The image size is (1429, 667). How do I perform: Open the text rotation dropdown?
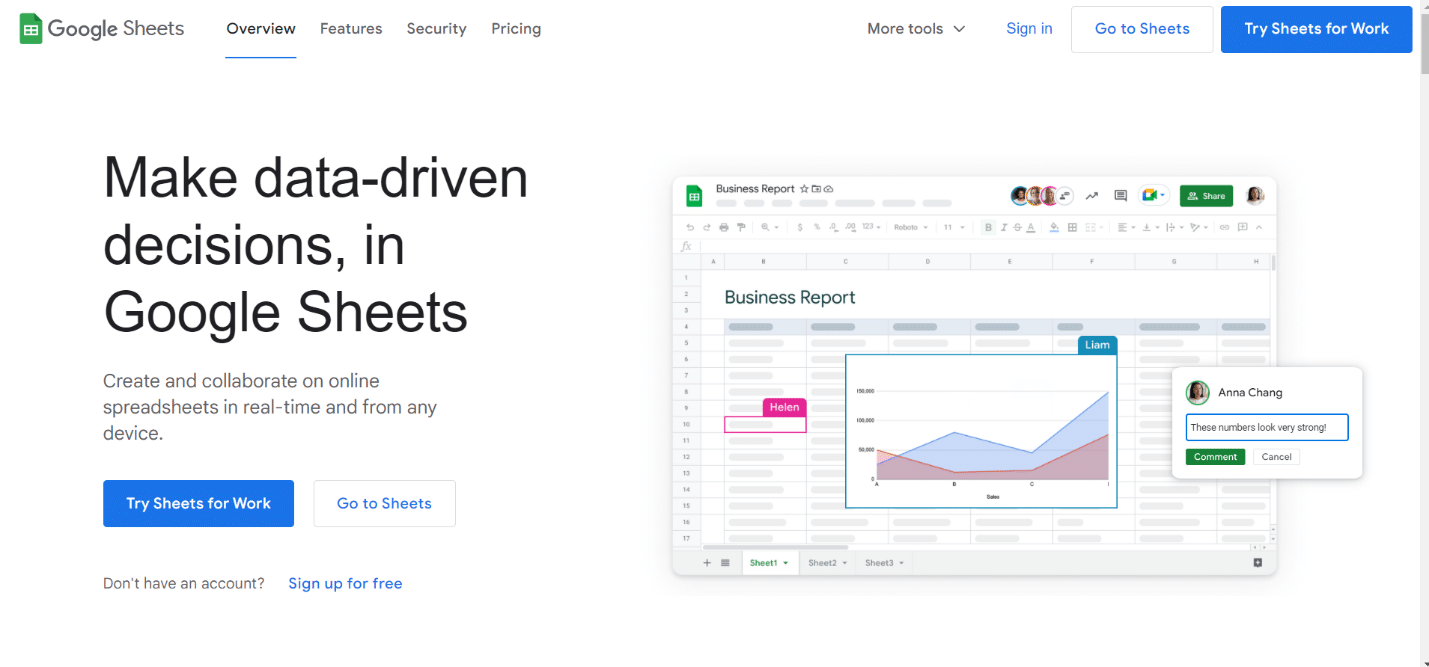tap(1199, 227)
